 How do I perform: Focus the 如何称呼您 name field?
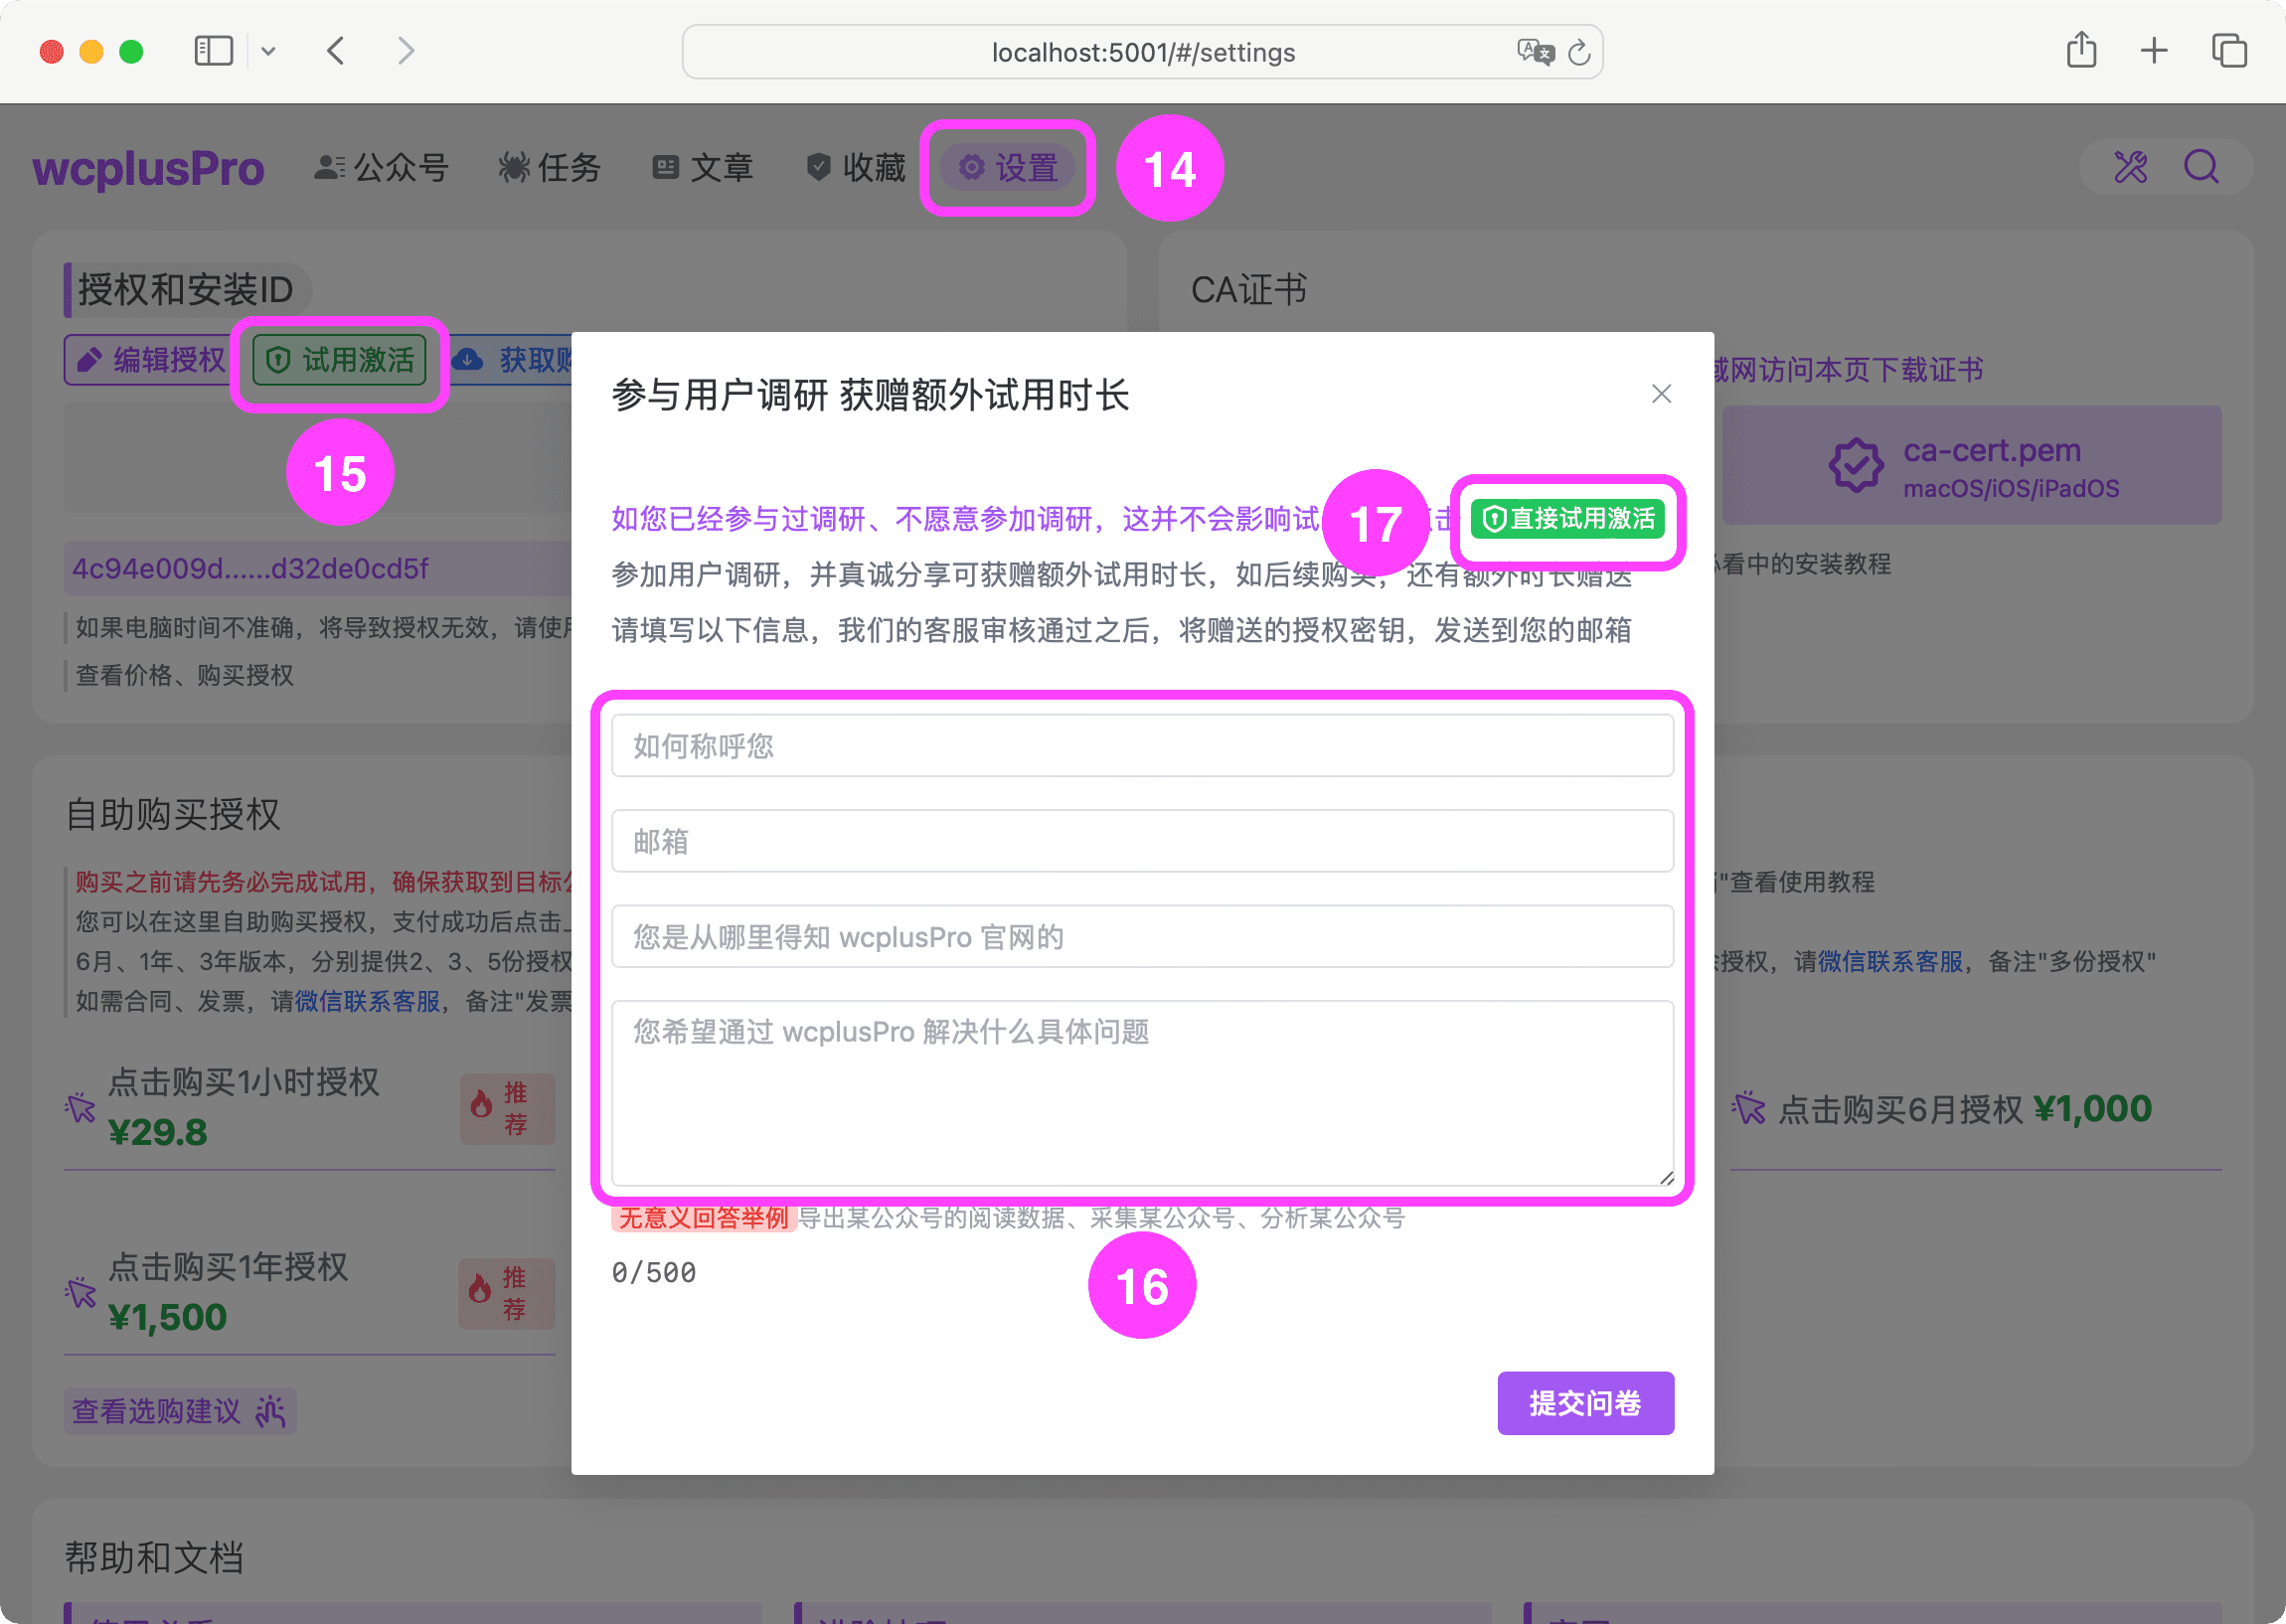(x=1142, y=746)
